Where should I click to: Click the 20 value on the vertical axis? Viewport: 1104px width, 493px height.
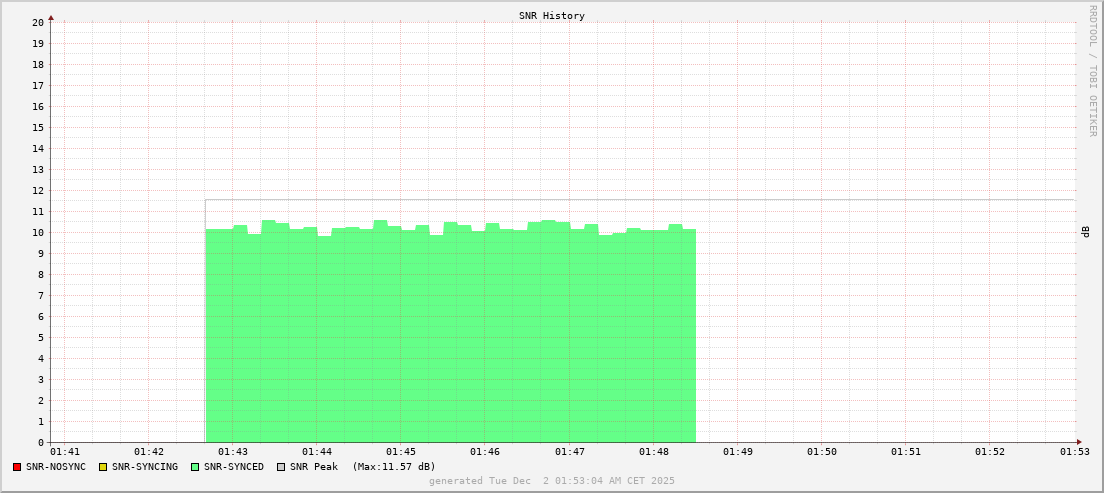[x=38, y=22]
